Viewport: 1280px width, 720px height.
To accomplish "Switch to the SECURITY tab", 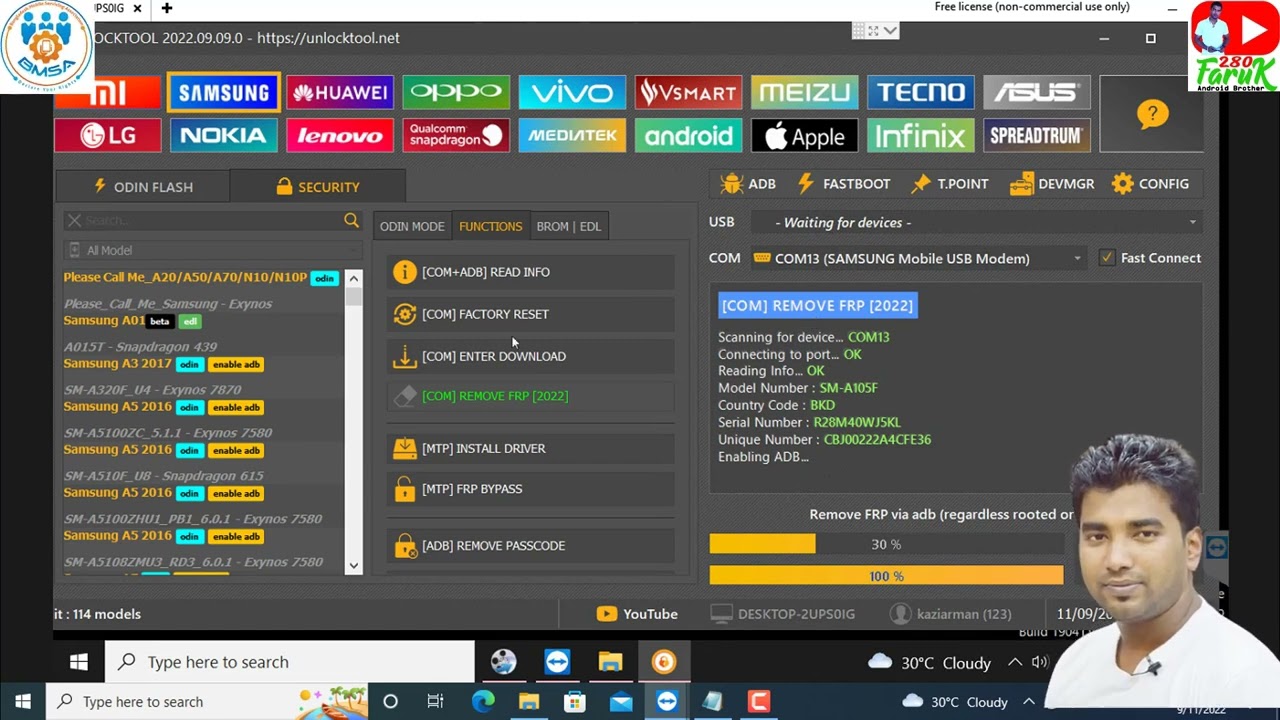I will (317, 187).
